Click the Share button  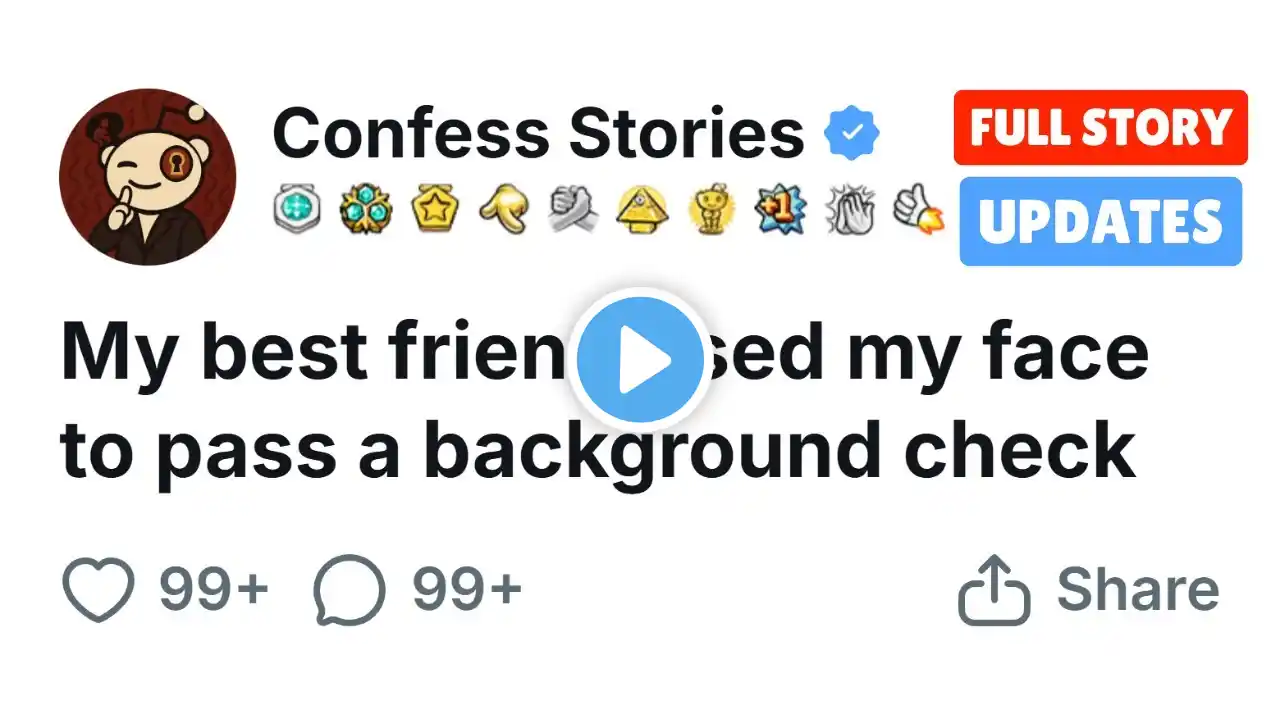tap(1090, 590)
